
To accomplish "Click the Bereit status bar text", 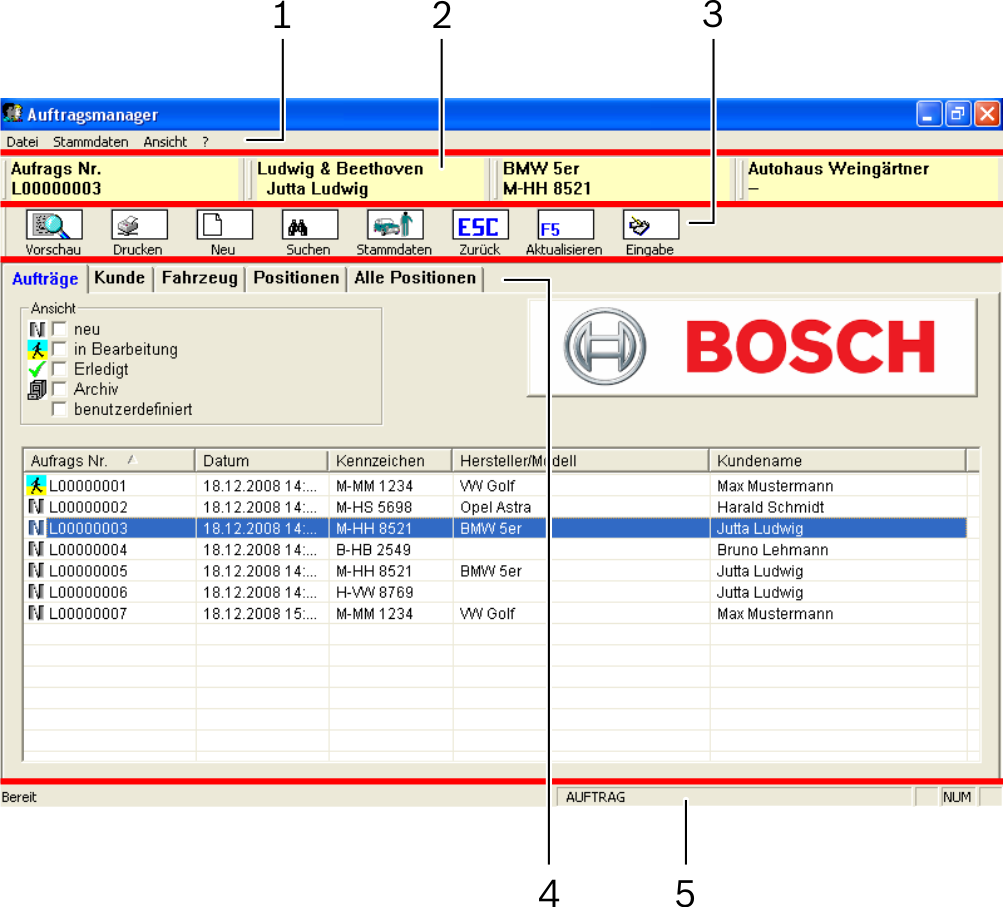I will [19, 797].
